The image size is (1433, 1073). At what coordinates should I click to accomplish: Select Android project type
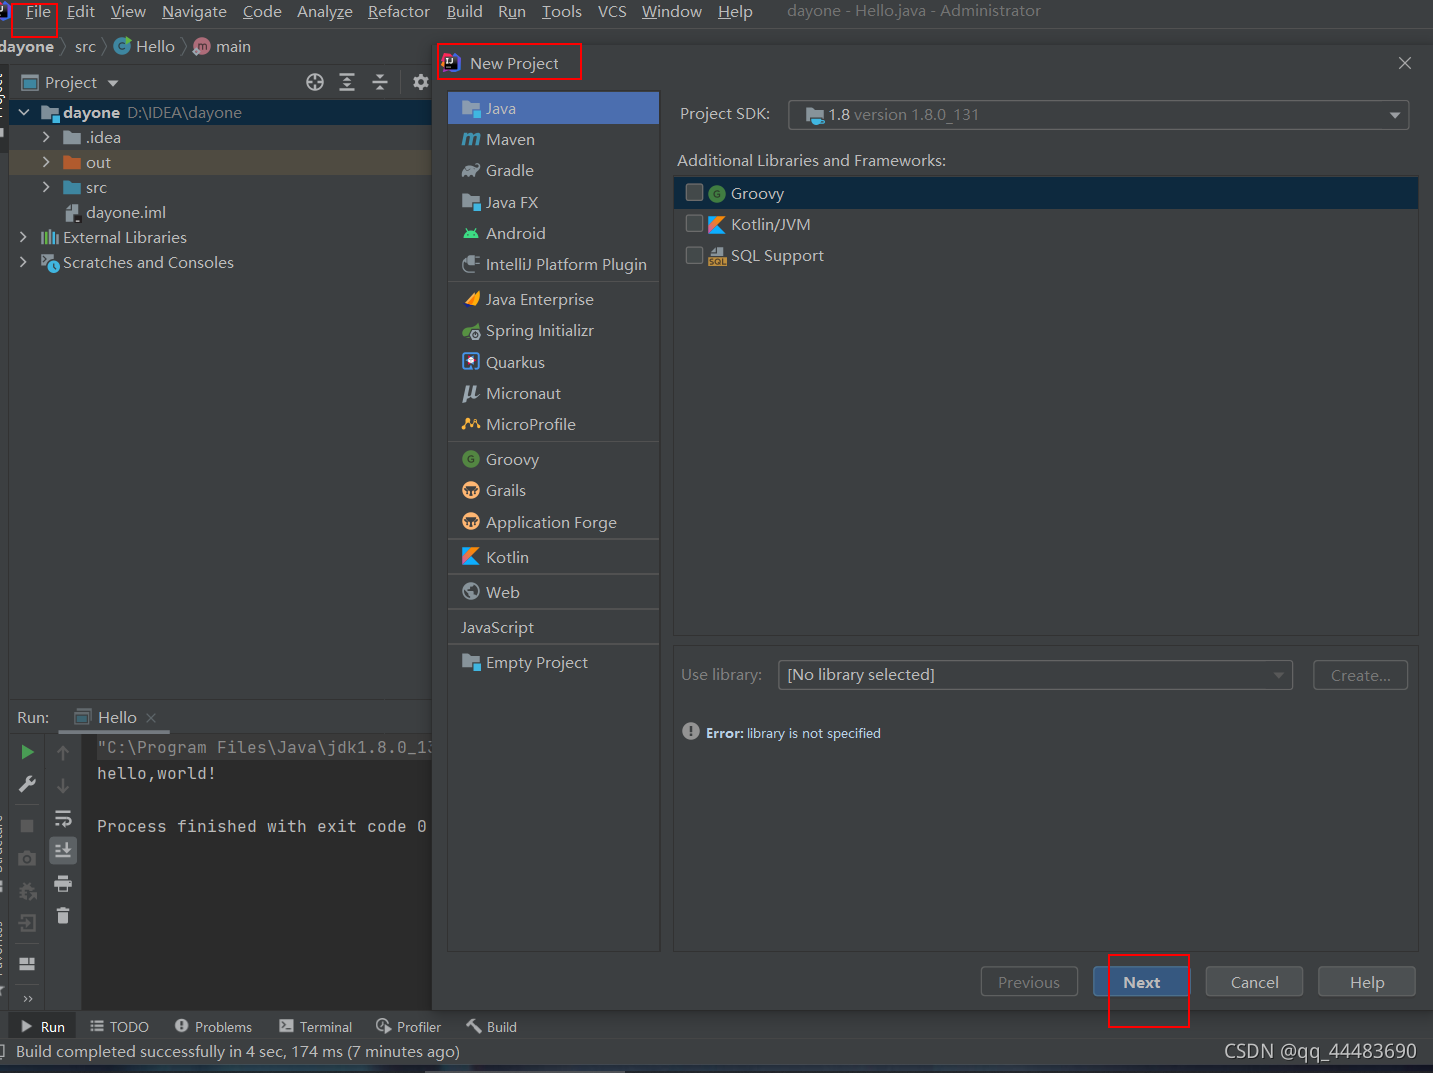click(553, 233)
